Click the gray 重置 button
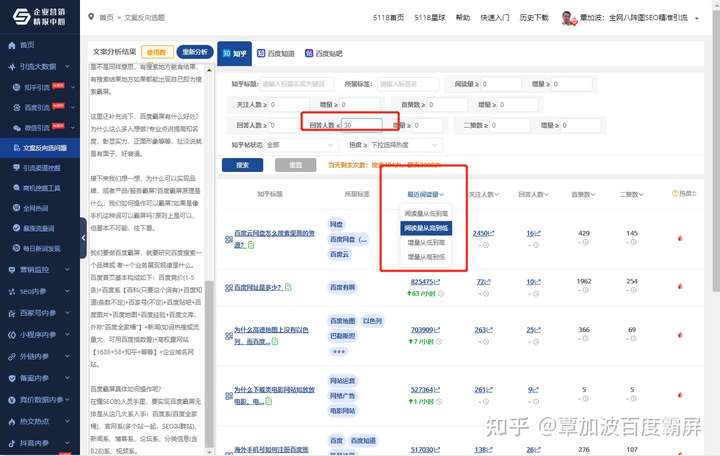Screen dimensions: 720x456 296,165
